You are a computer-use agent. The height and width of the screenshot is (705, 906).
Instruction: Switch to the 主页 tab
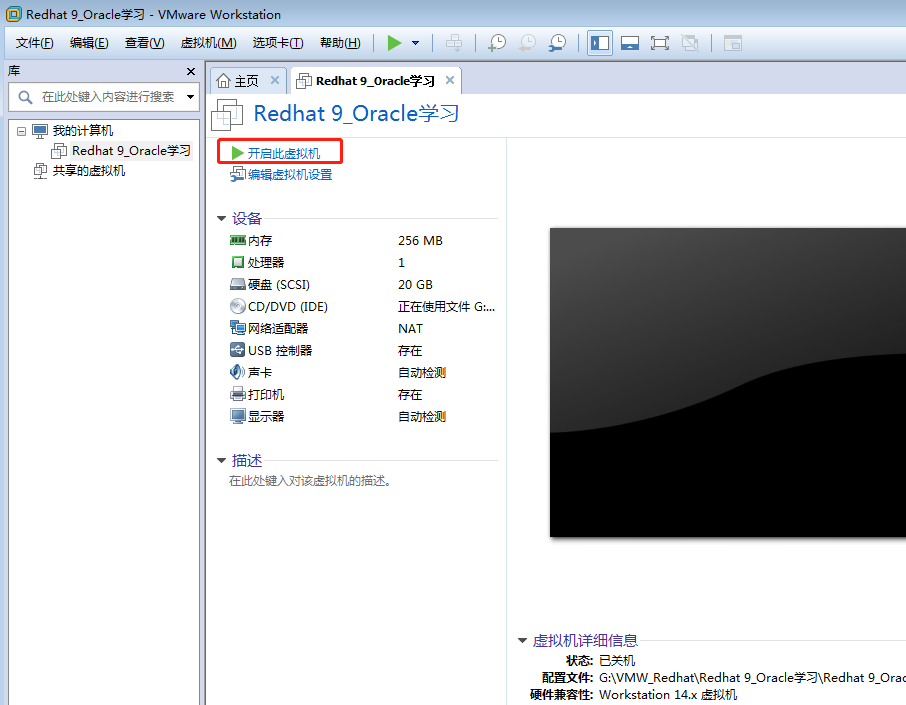tap(246, 81)
